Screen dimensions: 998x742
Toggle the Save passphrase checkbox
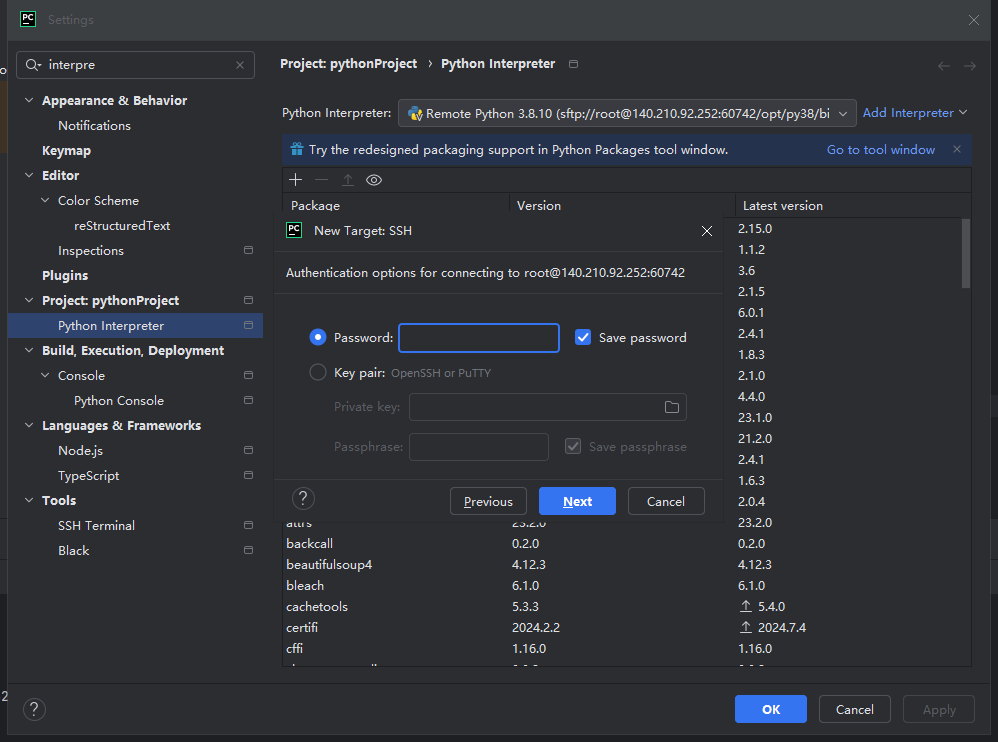573,446
